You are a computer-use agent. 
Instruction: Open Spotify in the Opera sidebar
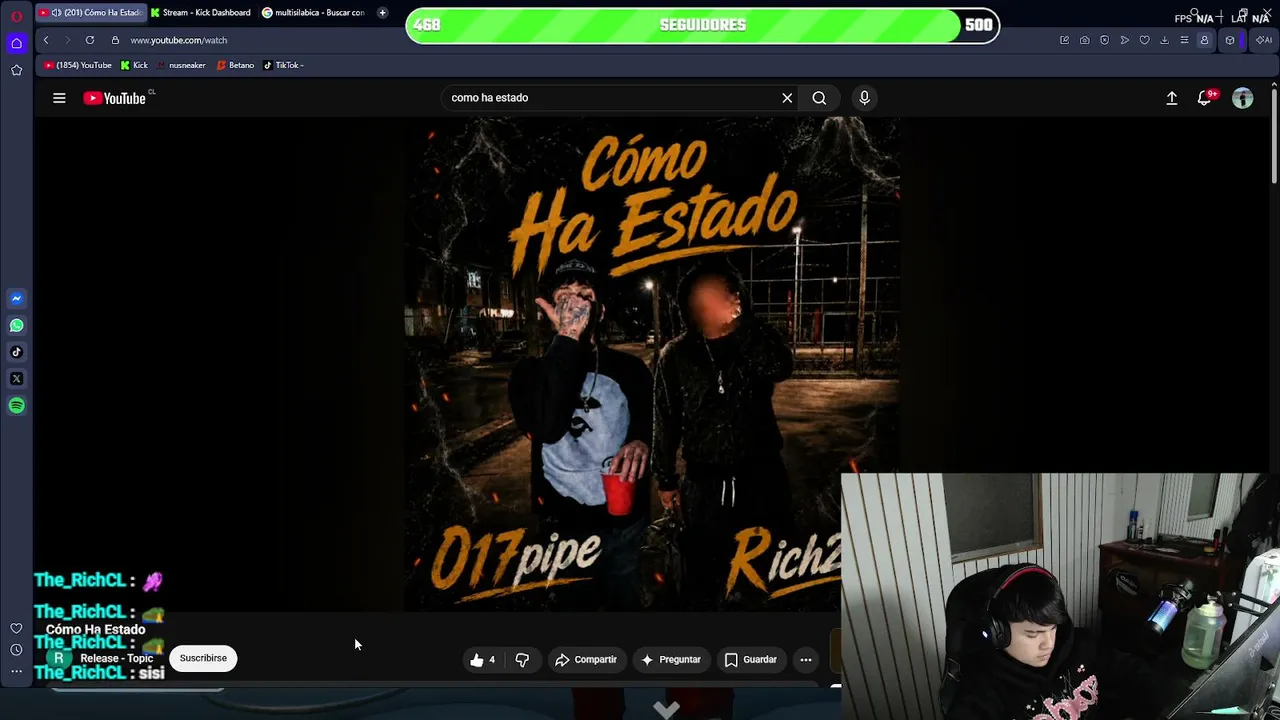(16, 406)
